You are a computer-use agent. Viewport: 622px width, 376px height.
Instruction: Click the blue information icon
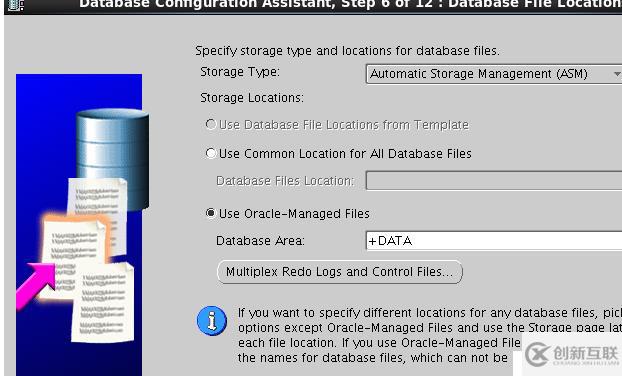click(212, 320)
